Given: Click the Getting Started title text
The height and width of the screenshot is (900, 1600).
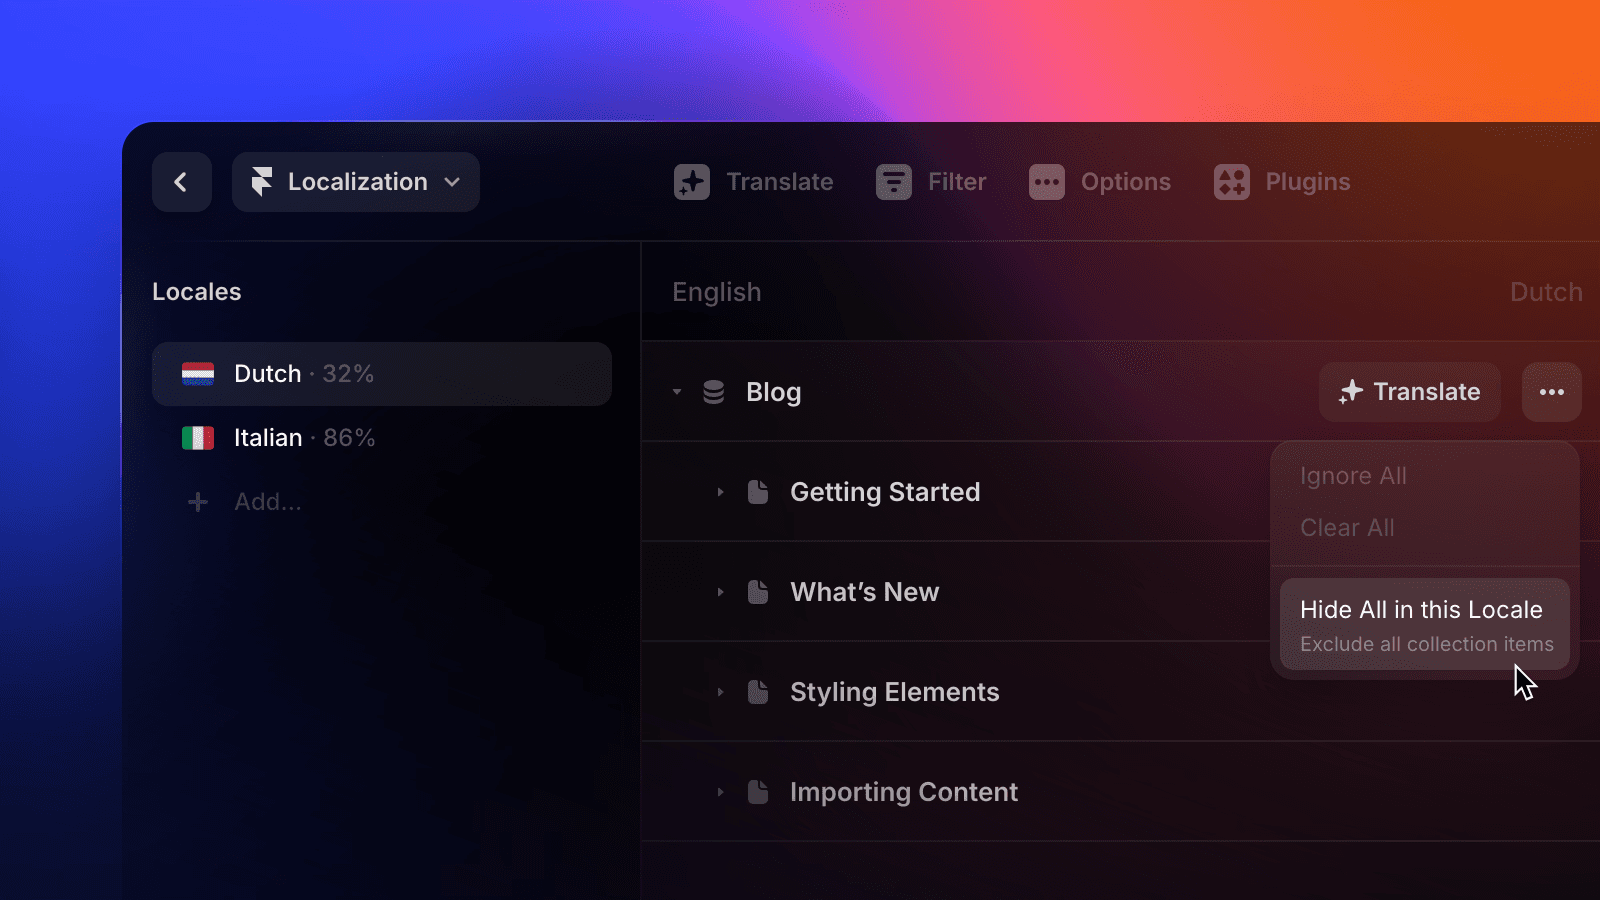Looking at the screenshot, I should (x=885, y=492).
